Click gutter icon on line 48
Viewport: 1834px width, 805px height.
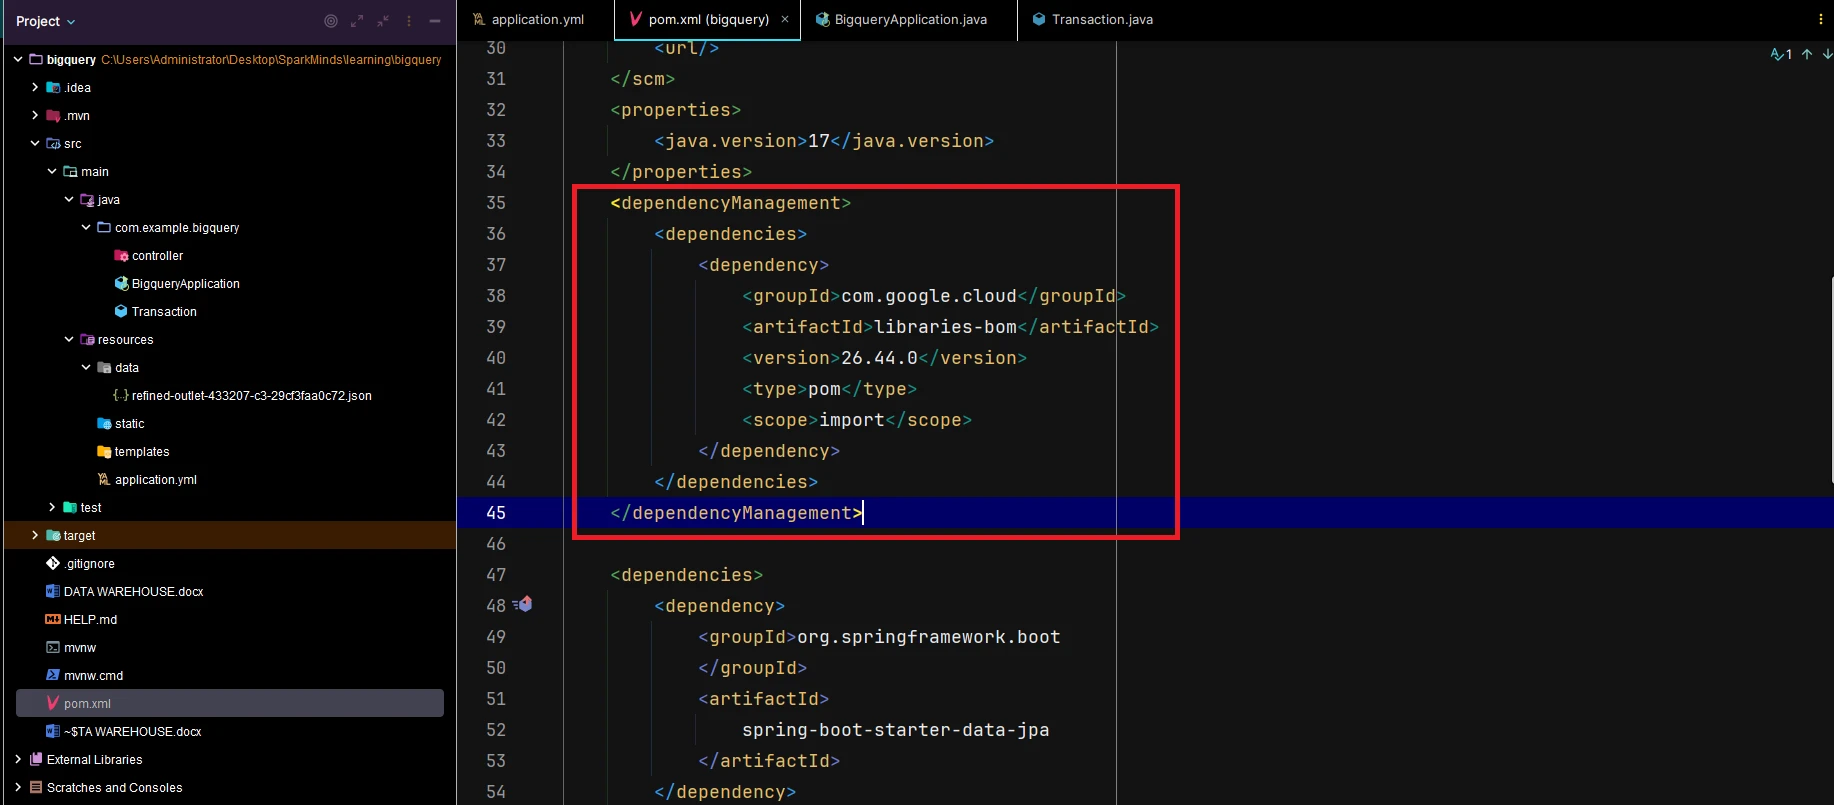[523, 604]
